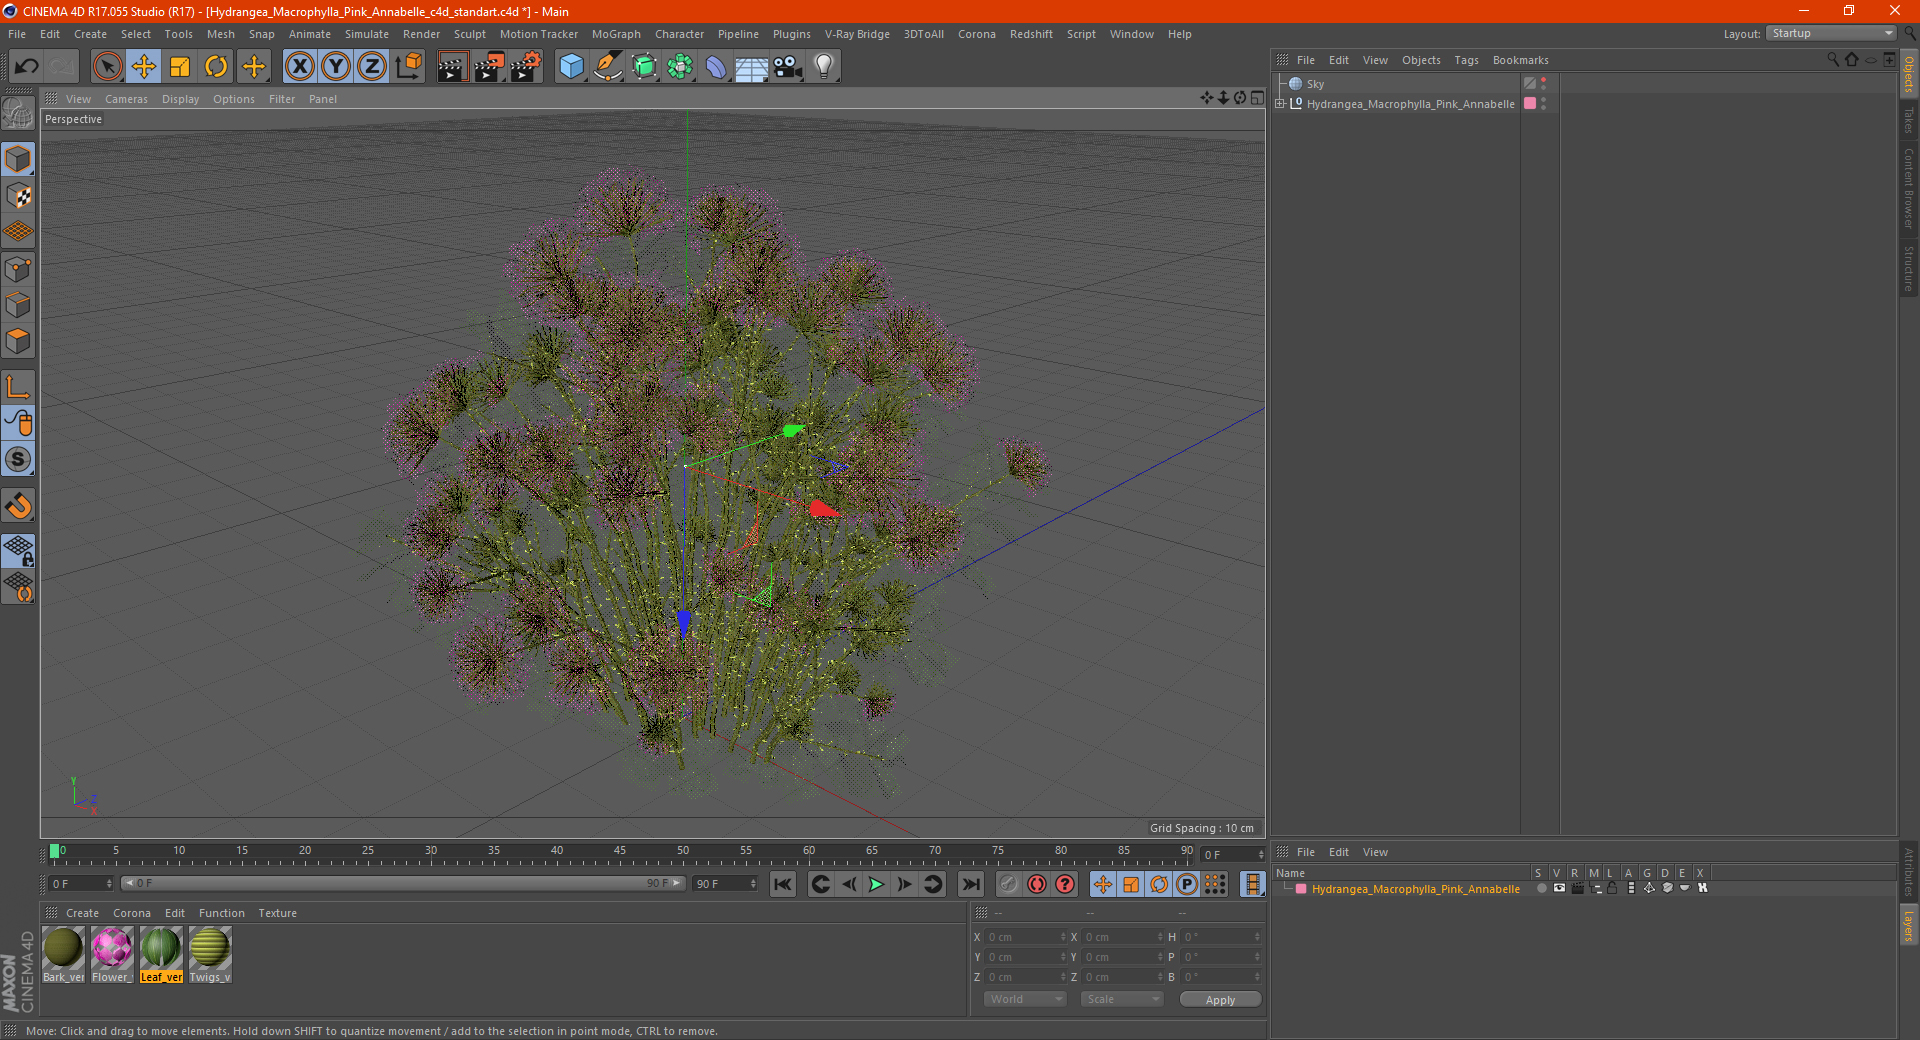Step to next frame
Viewport: 1920px width, 1040px height.
pos(904,884)
